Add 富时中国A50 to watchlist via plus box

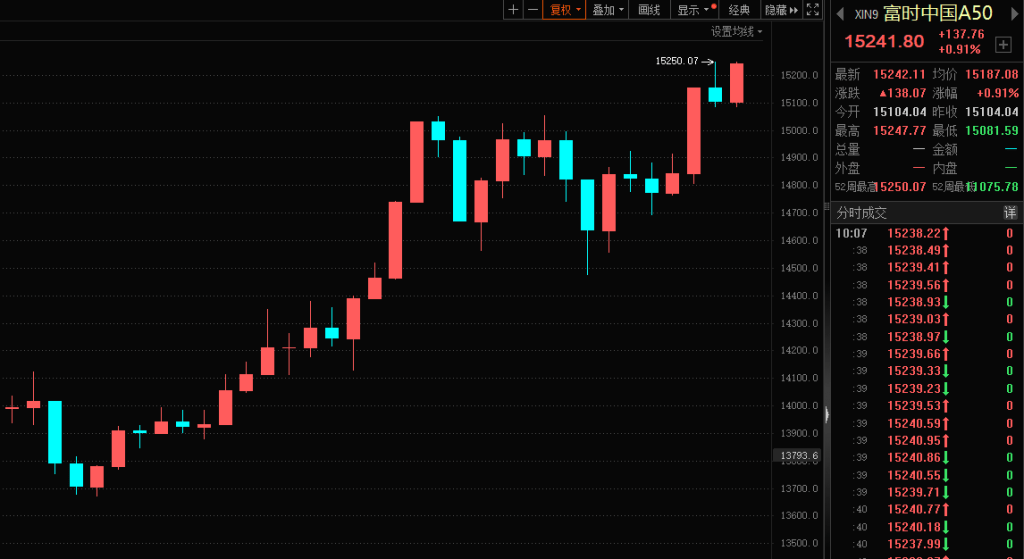click(1002, 45)
